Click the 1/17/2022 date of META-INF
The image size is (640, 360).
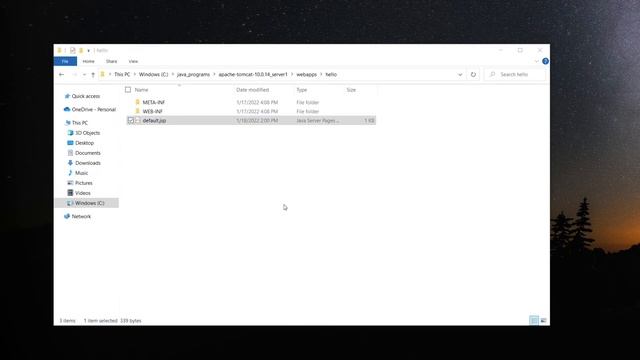(257, 102)
